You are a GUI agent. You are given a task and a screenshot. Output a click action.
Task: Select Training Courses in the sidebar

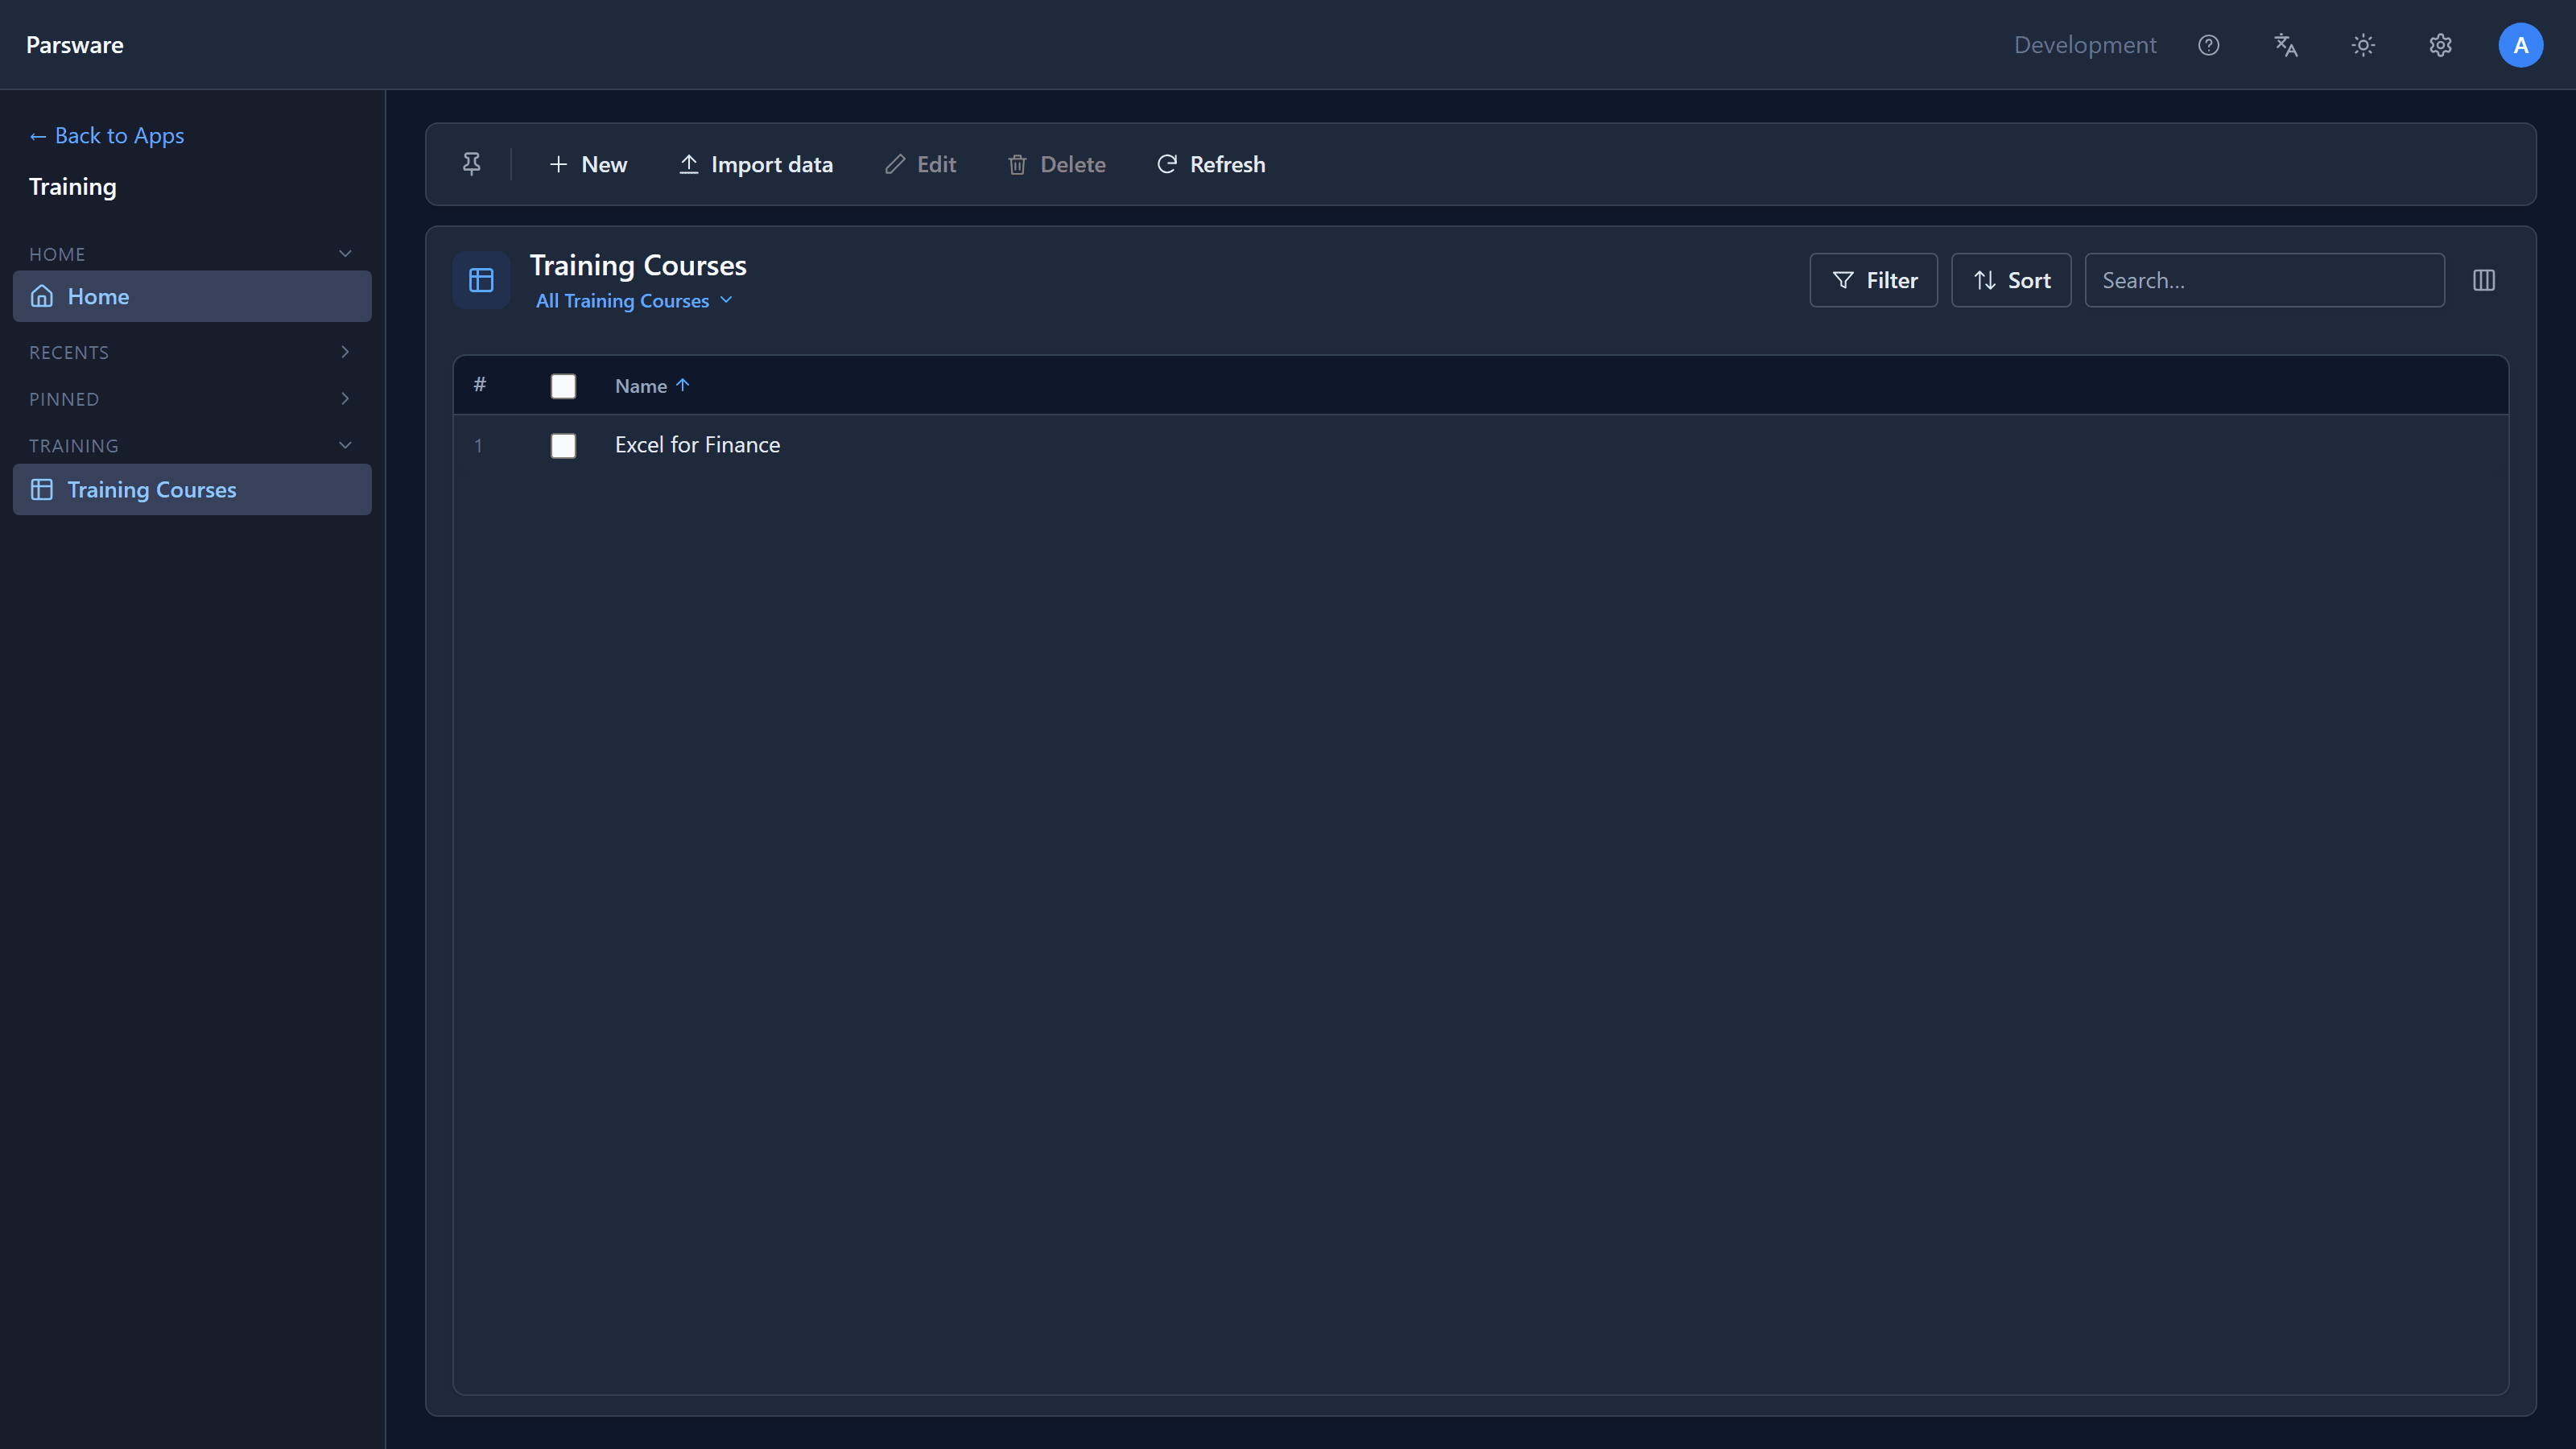tap(192, 490)
